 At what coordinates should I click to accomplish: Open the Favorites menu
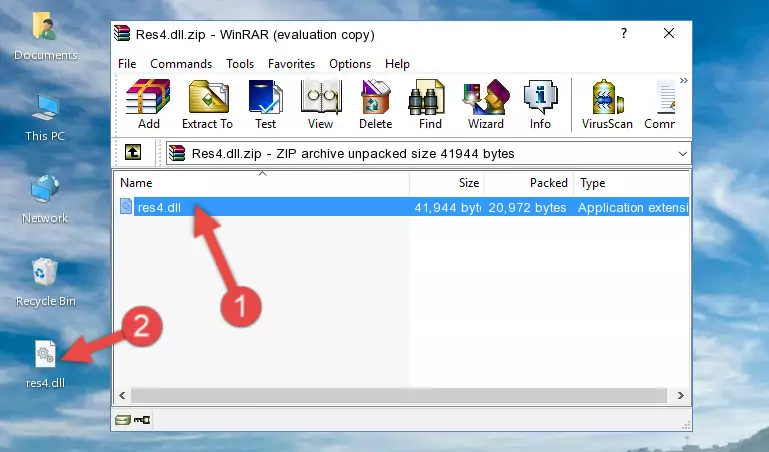coord(291,64)
